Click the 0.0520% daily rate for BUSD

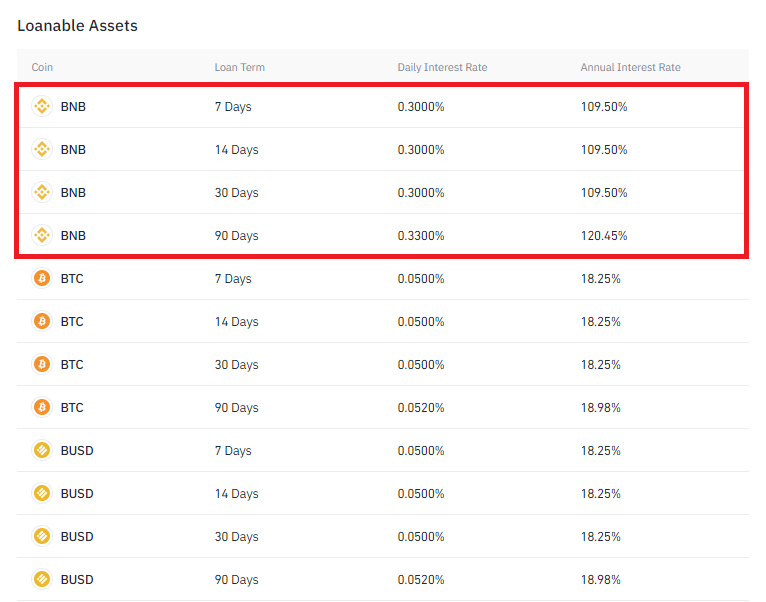click(x=421, y=580)
